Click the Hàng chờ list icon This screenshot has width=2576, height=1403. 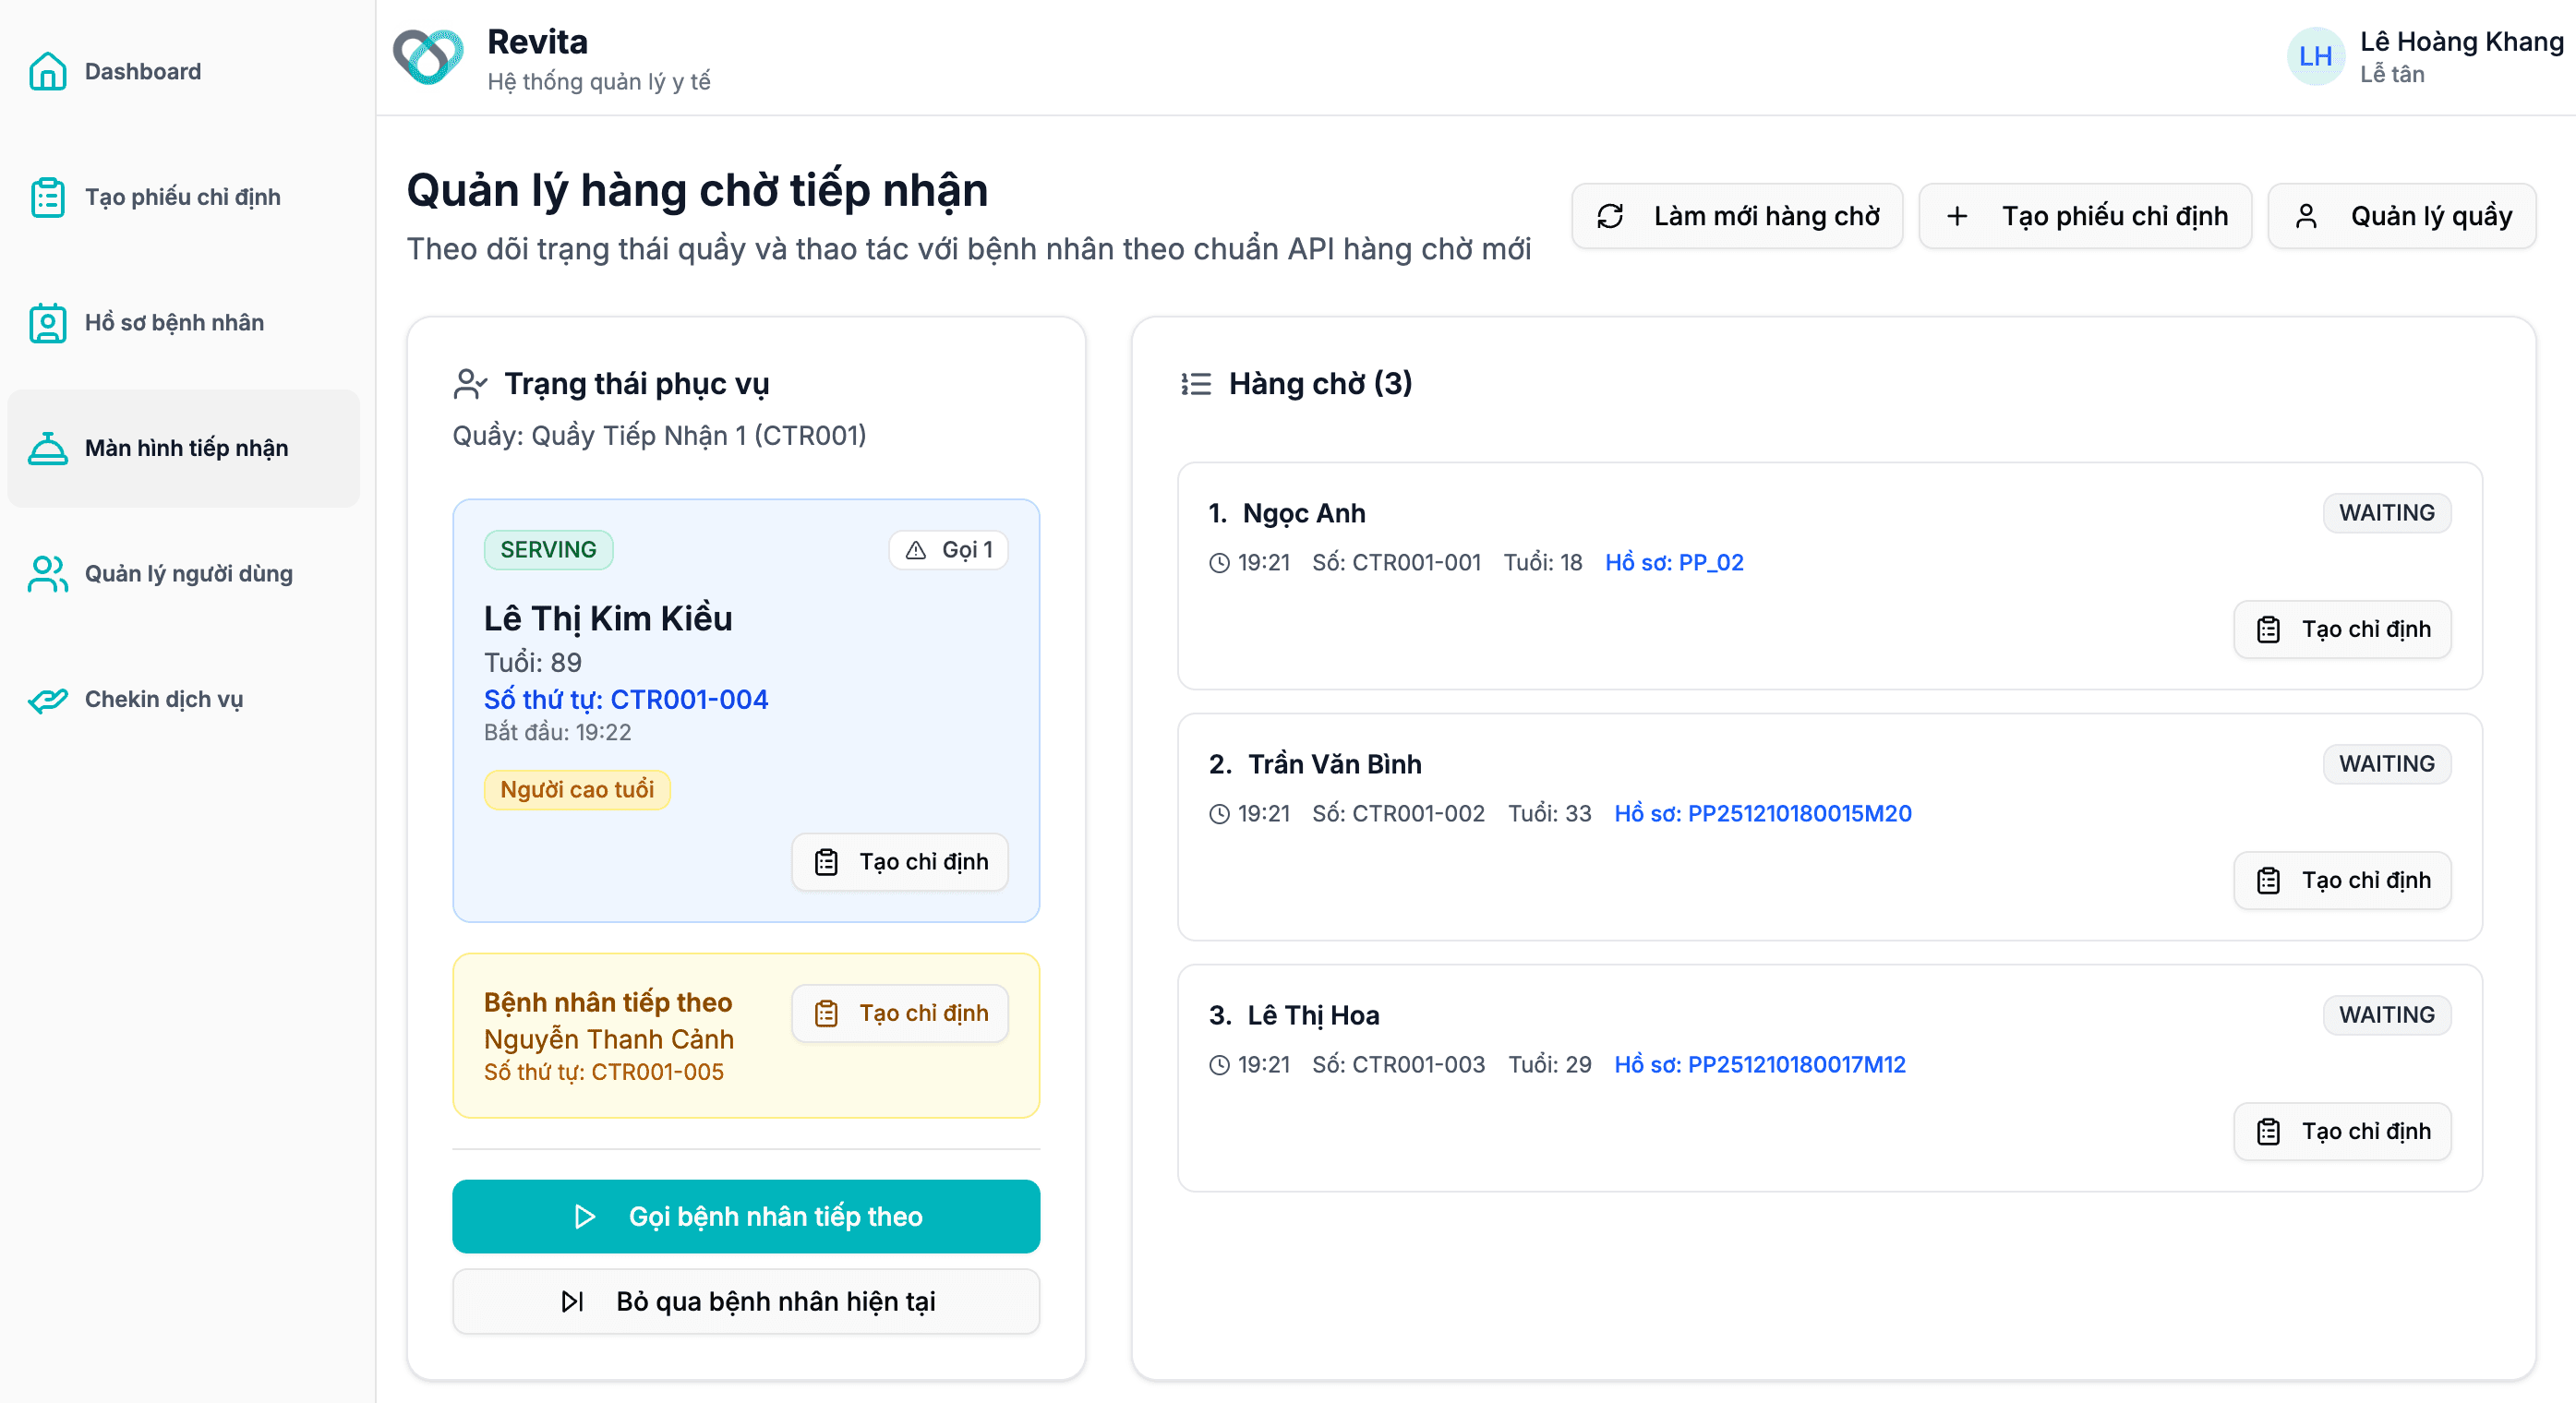1195,383
